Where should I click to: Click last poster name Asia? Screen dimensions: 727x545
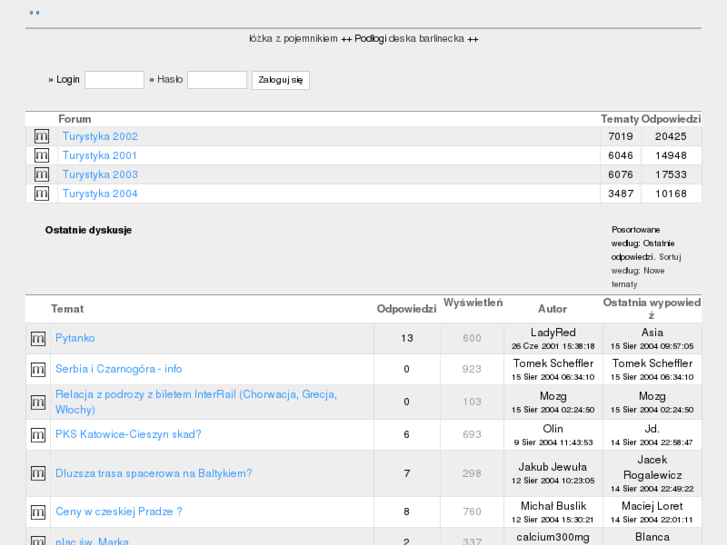pos(652,333)
